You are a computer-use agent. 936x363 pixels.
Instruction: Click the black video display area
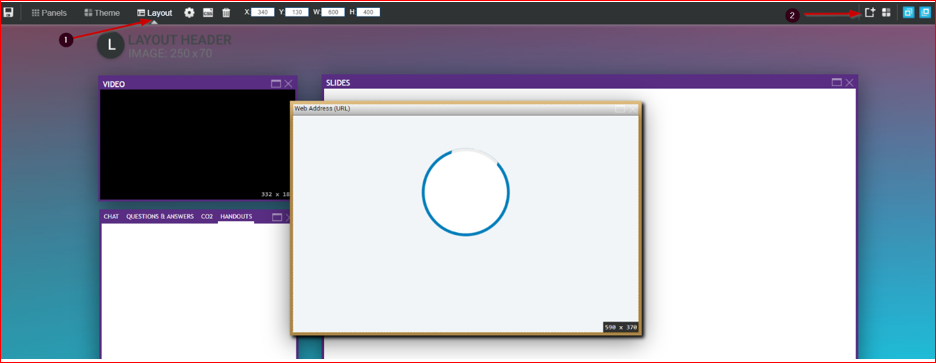point(197,144)
